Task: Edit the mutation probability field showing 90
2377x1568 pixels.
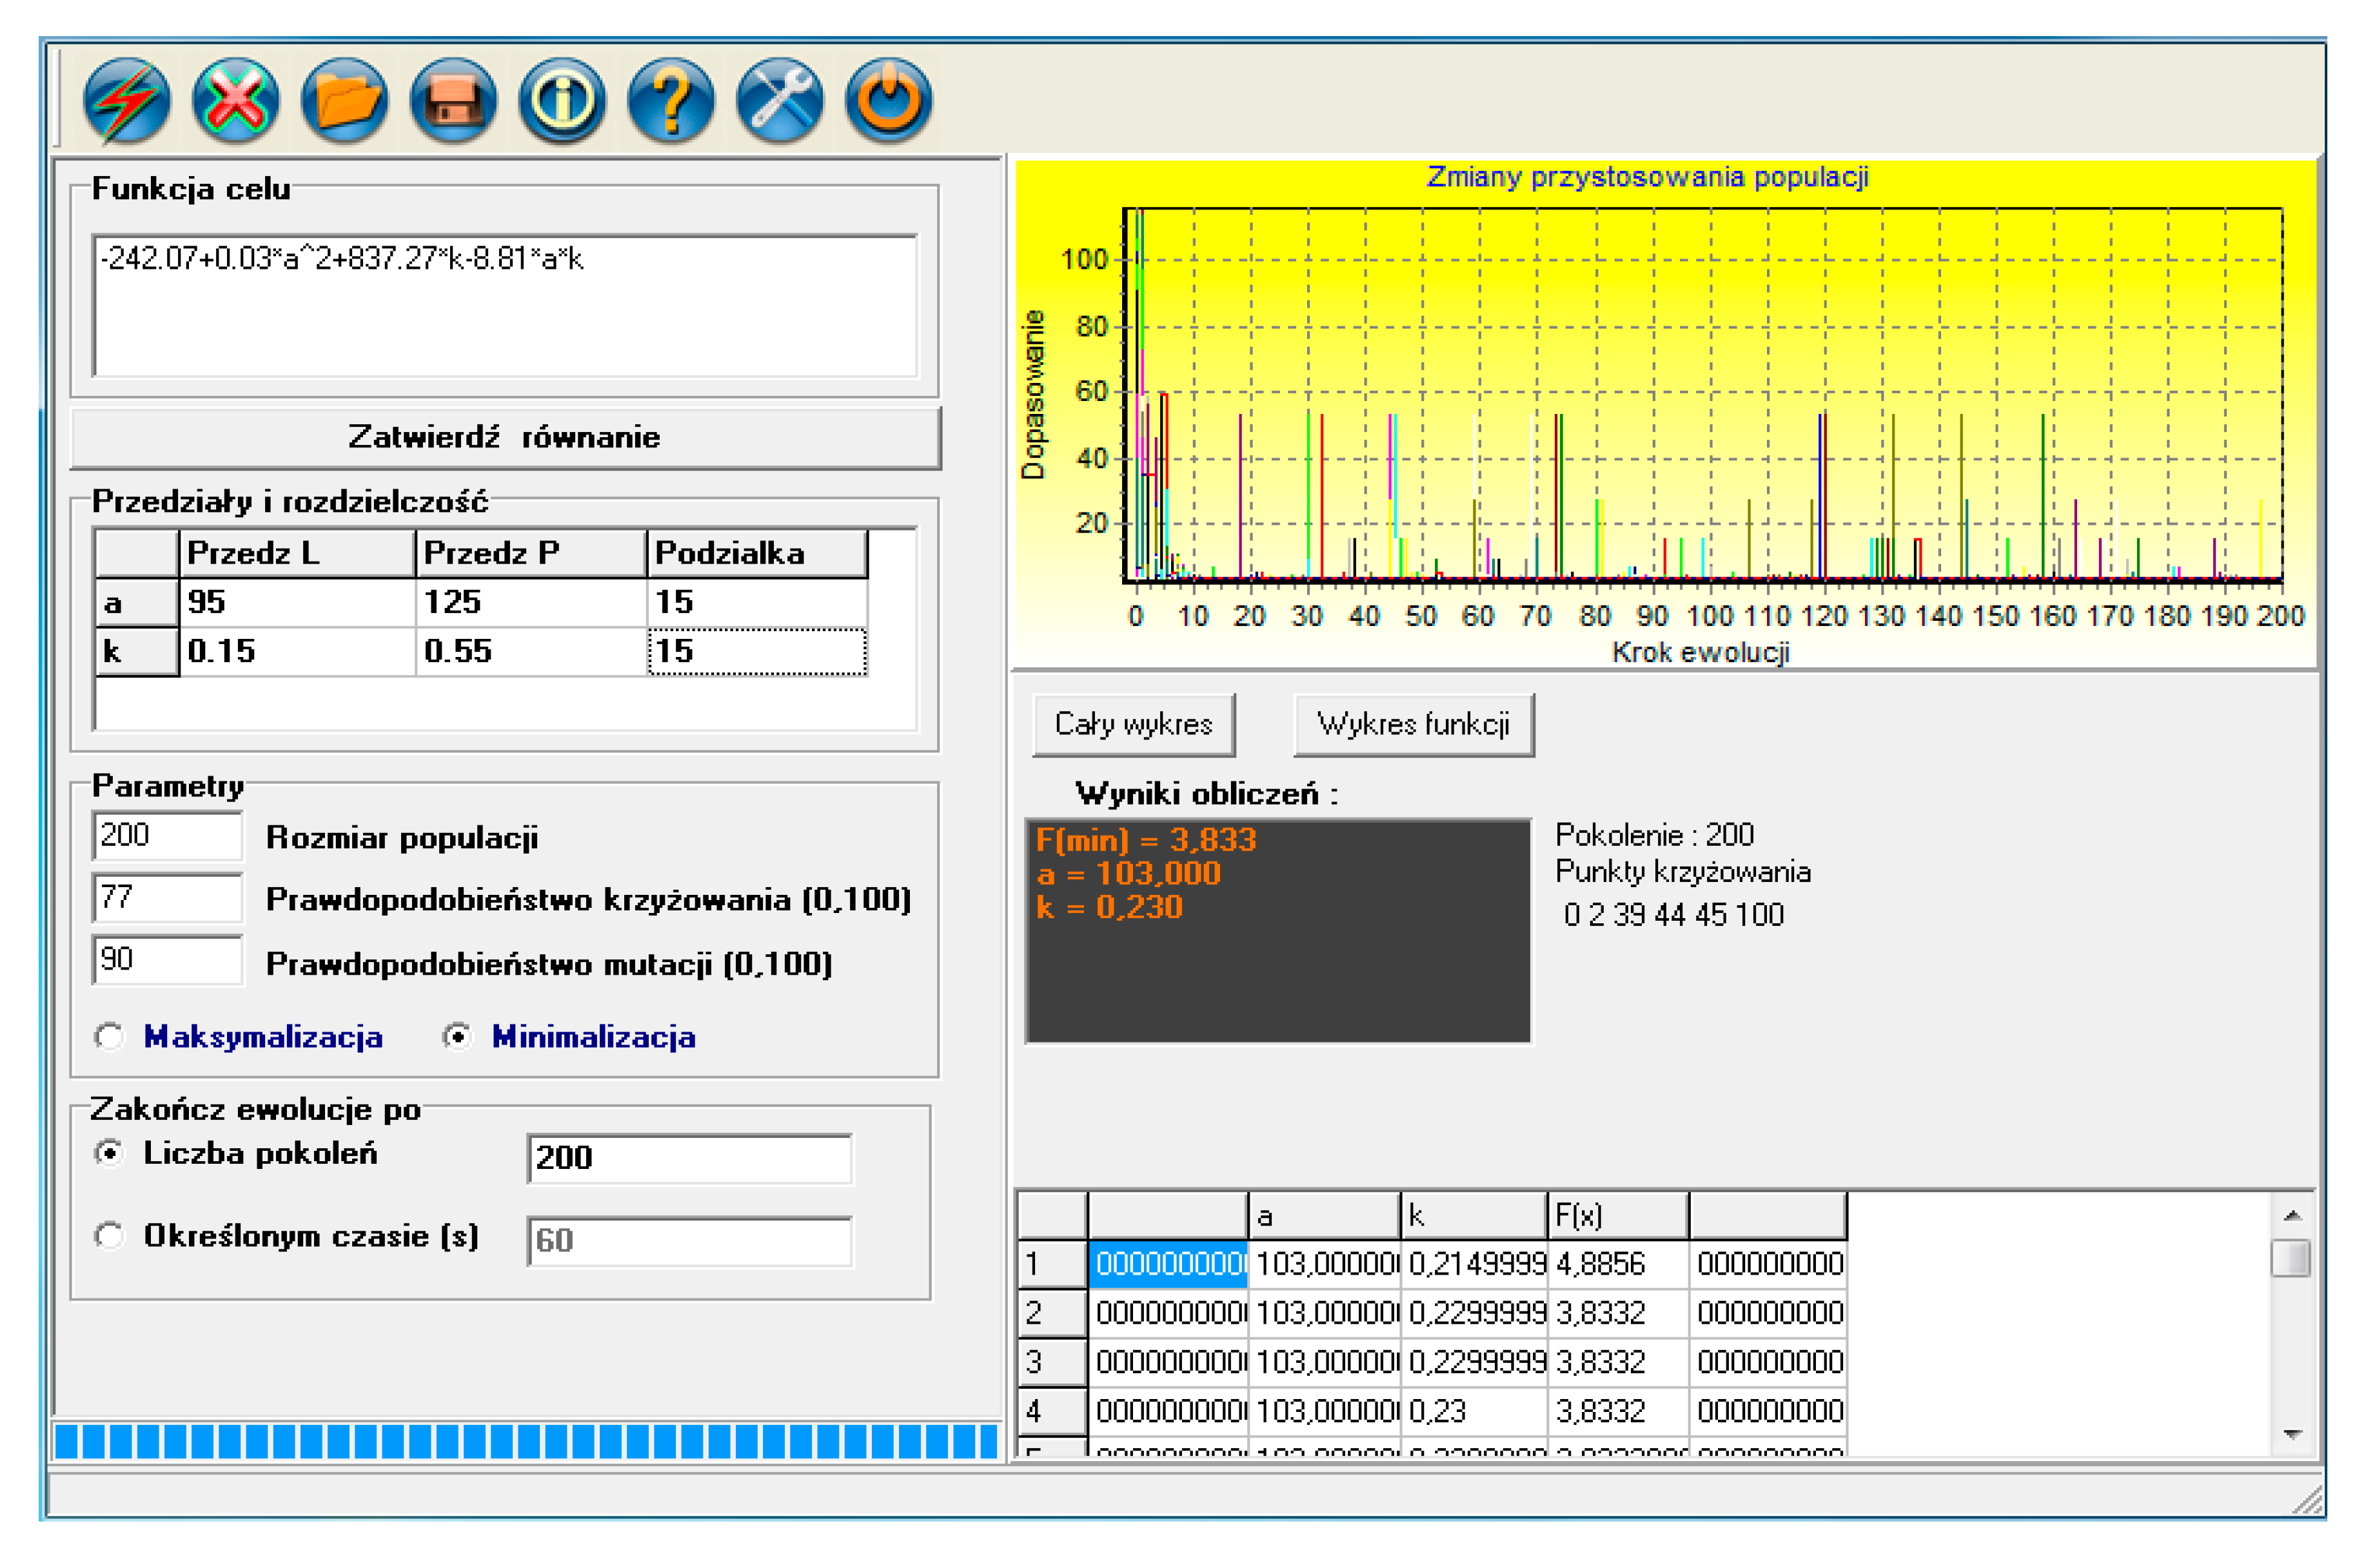Action: click(167, 960)
